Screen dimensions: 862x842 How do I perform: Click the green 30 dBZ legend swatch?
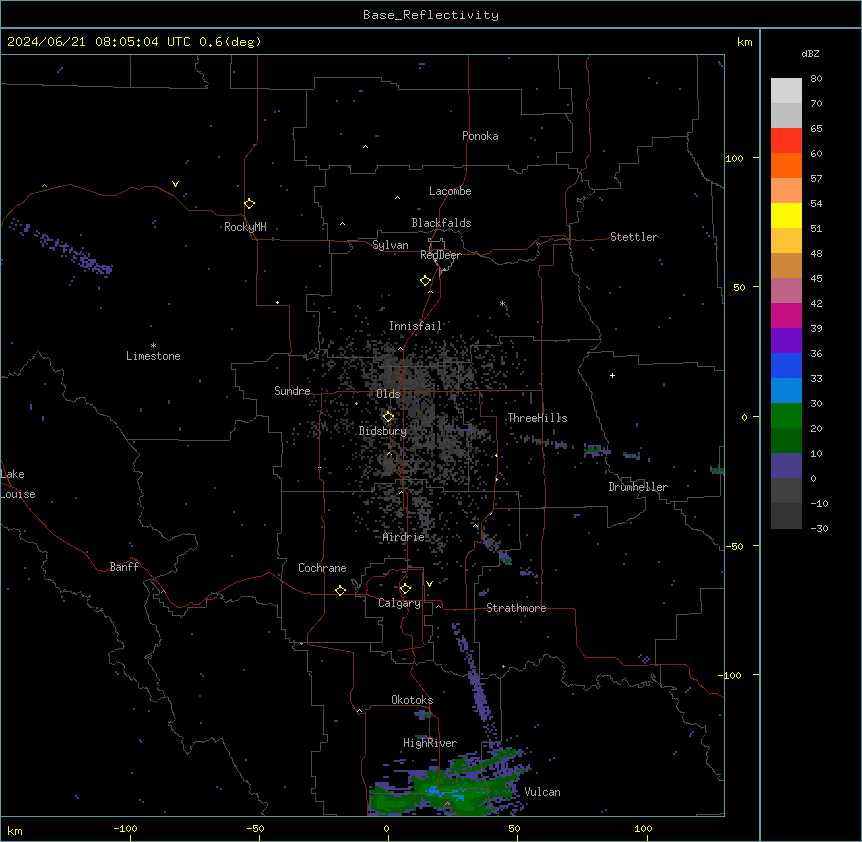(786, 416)
